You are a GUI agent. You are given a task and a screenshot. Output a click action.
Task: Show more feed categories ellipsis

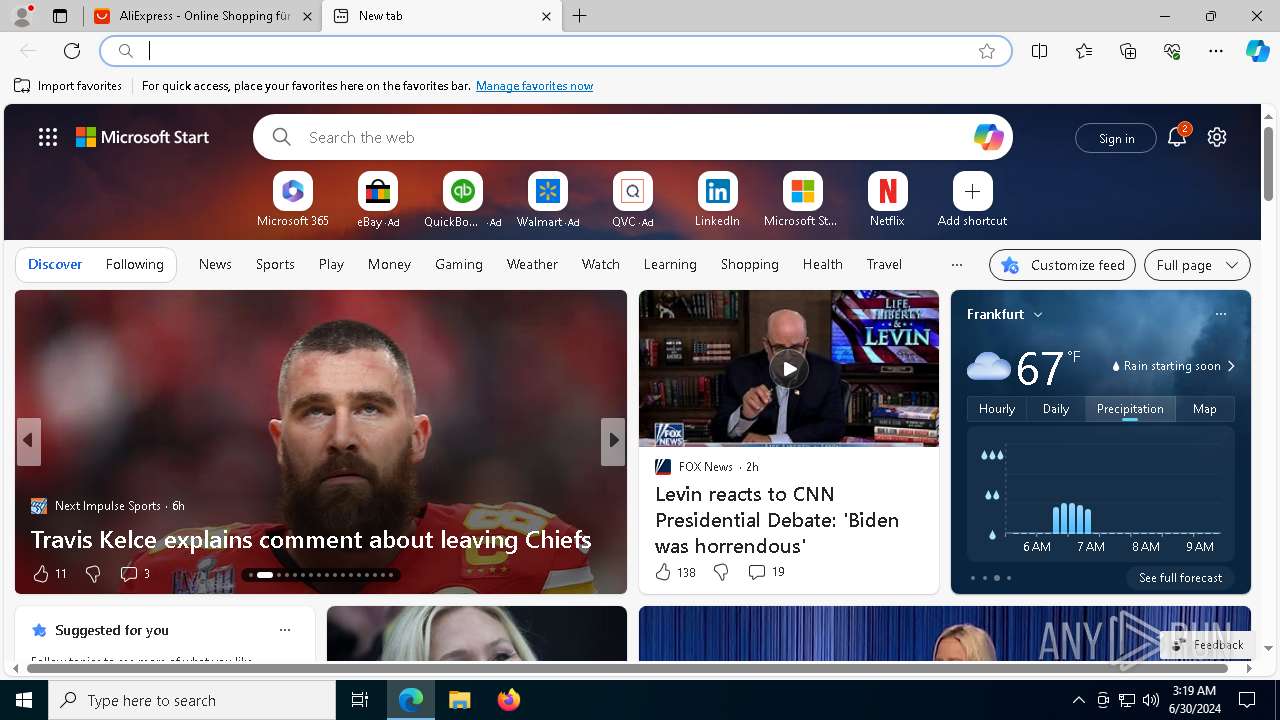click(956, 265)
